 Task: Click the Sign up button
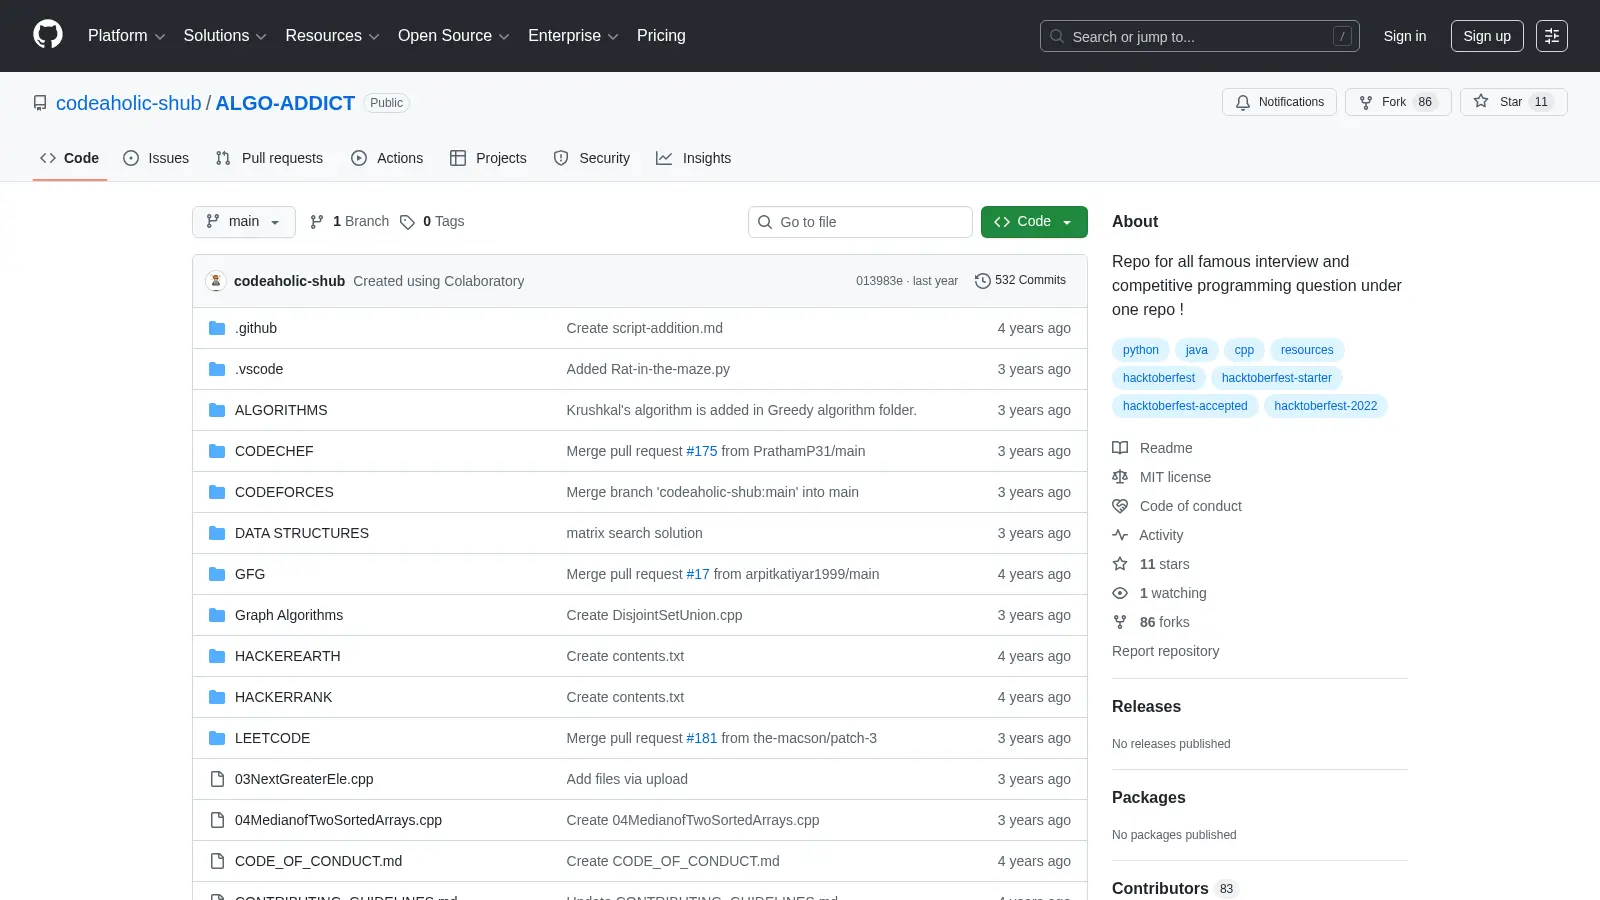click(1487, 36)
